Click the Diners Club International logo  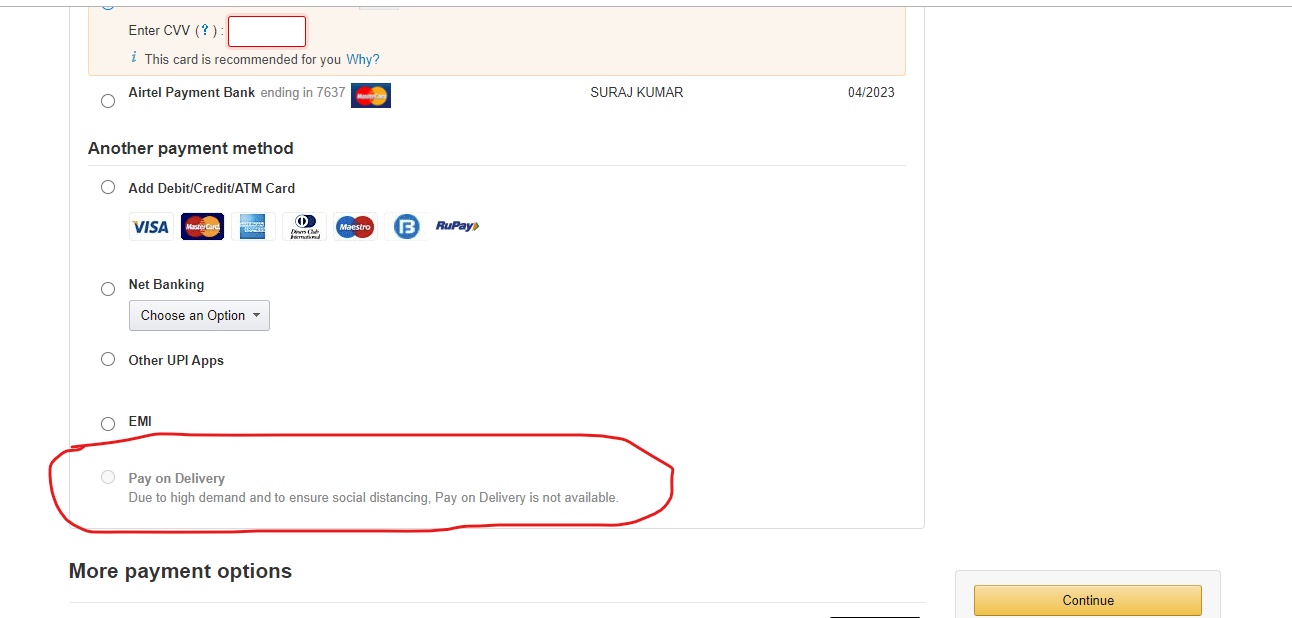click(x=304, y=227)
